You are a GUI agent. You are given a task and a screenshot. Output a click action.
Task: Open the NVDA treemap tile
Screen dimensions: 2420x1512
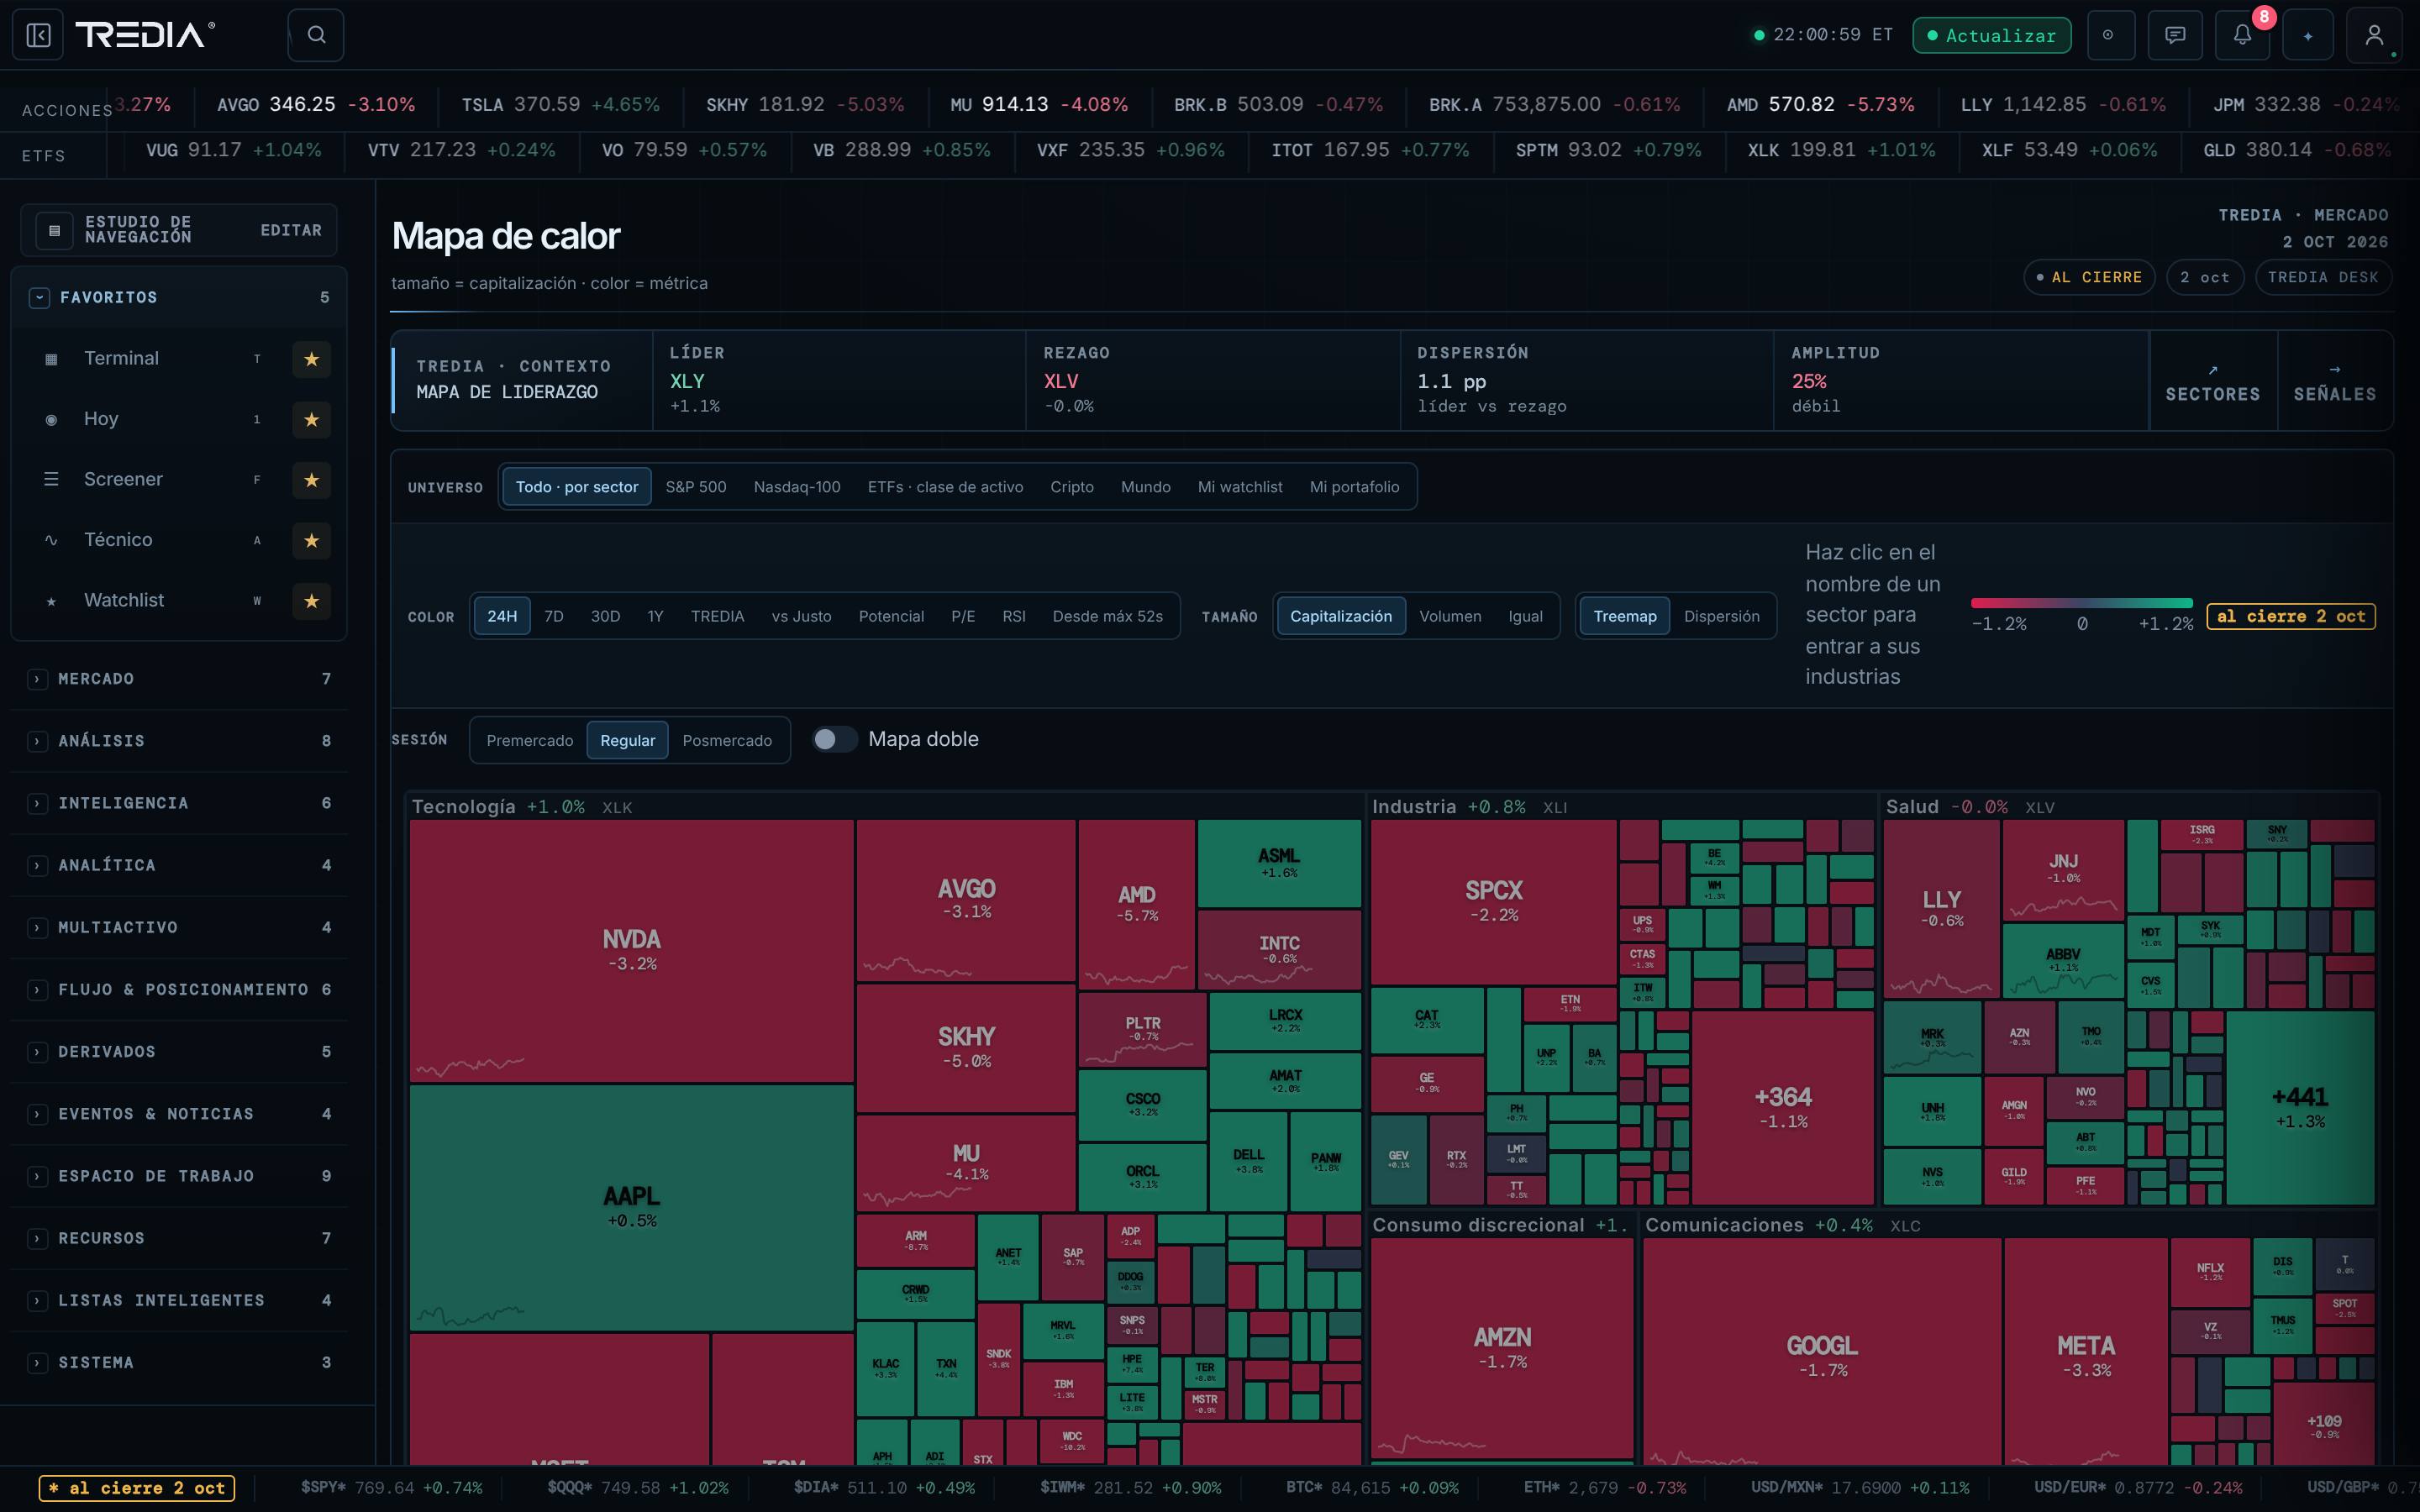click(632, 951)
